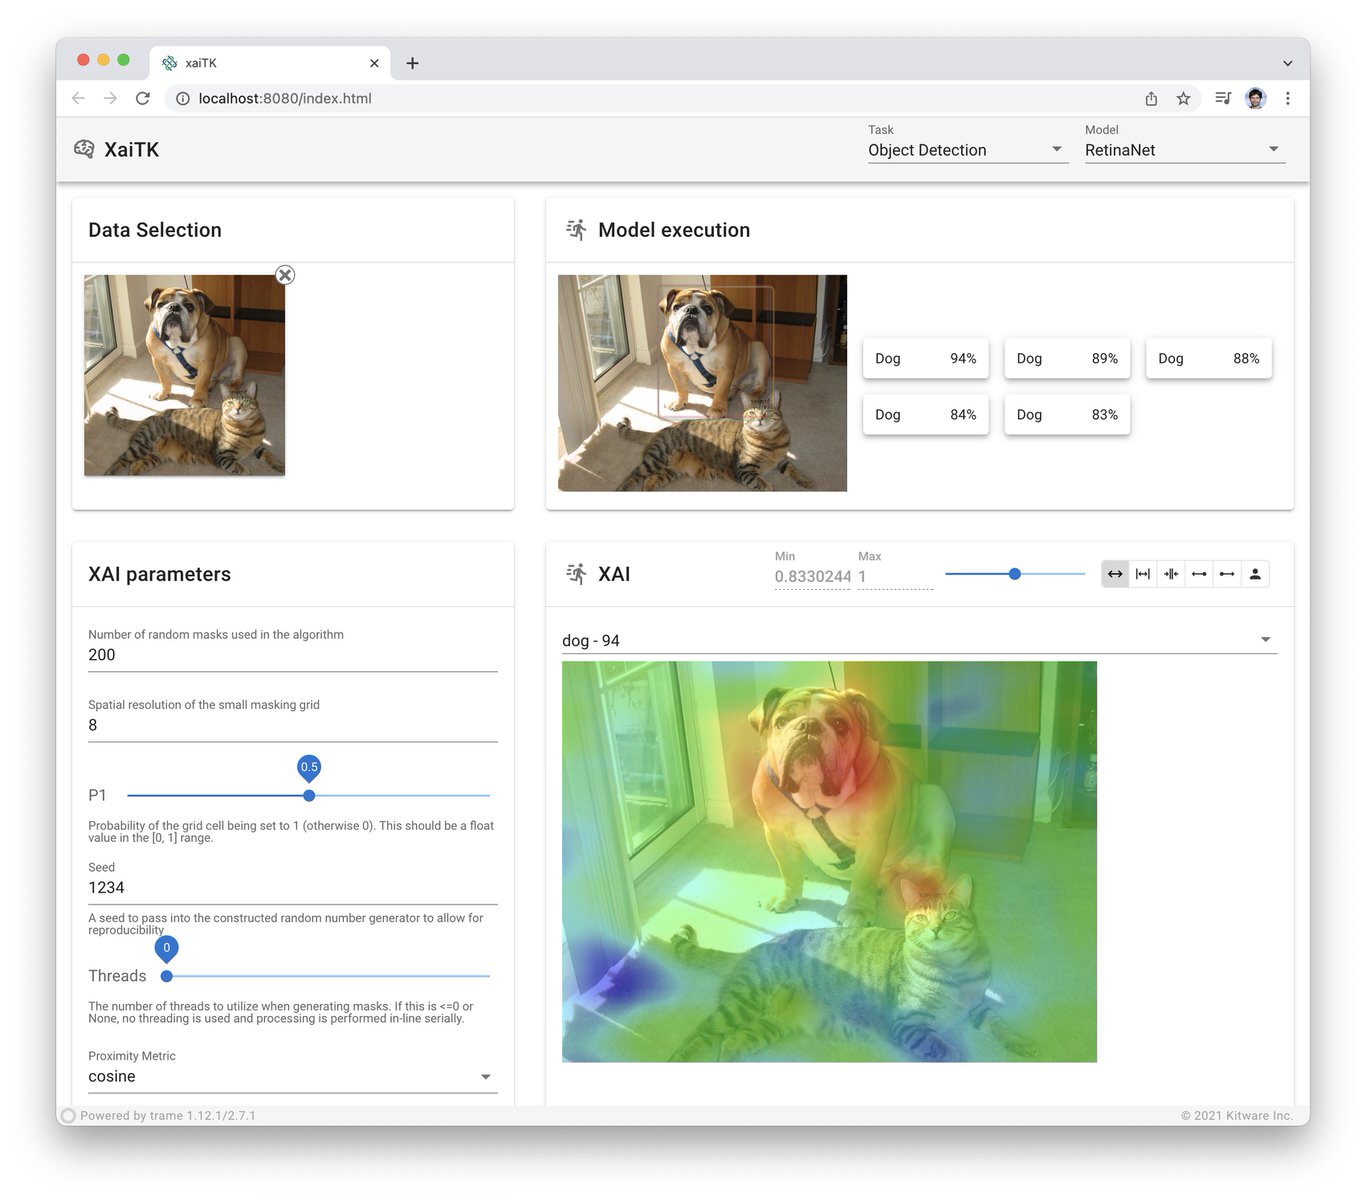This screenshot has height=1200, width=1366.
Task: Select the Dog 94% detection result
Action: 925,358
